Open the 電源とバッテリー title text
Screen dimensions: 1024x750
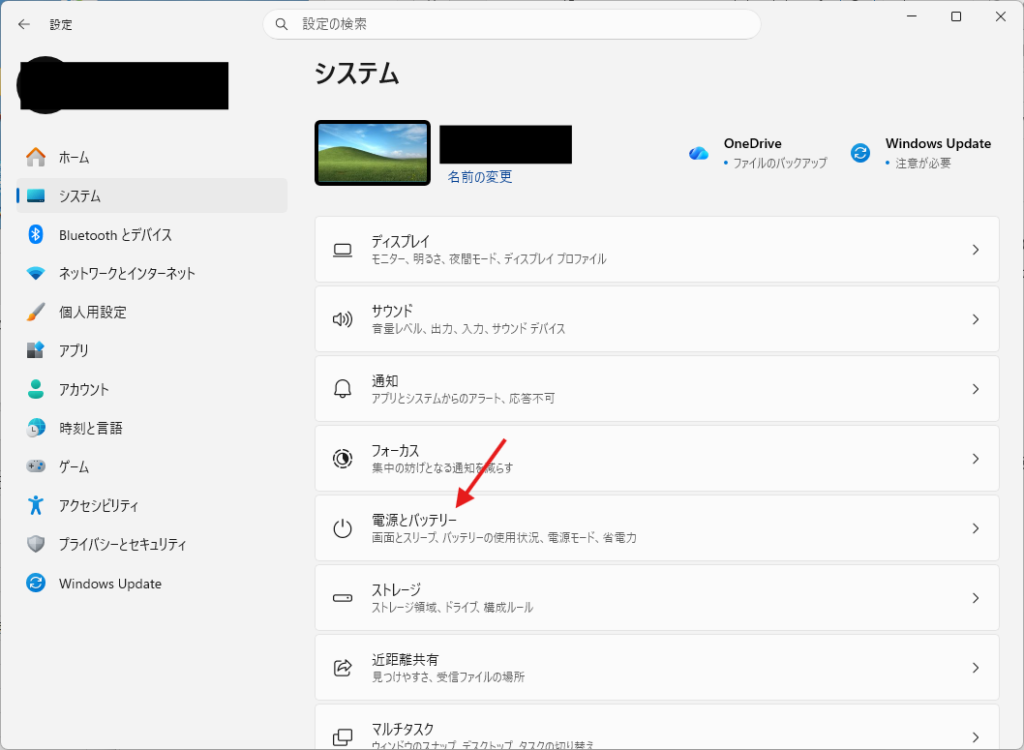pyautogui.click(x=414, y=519)
